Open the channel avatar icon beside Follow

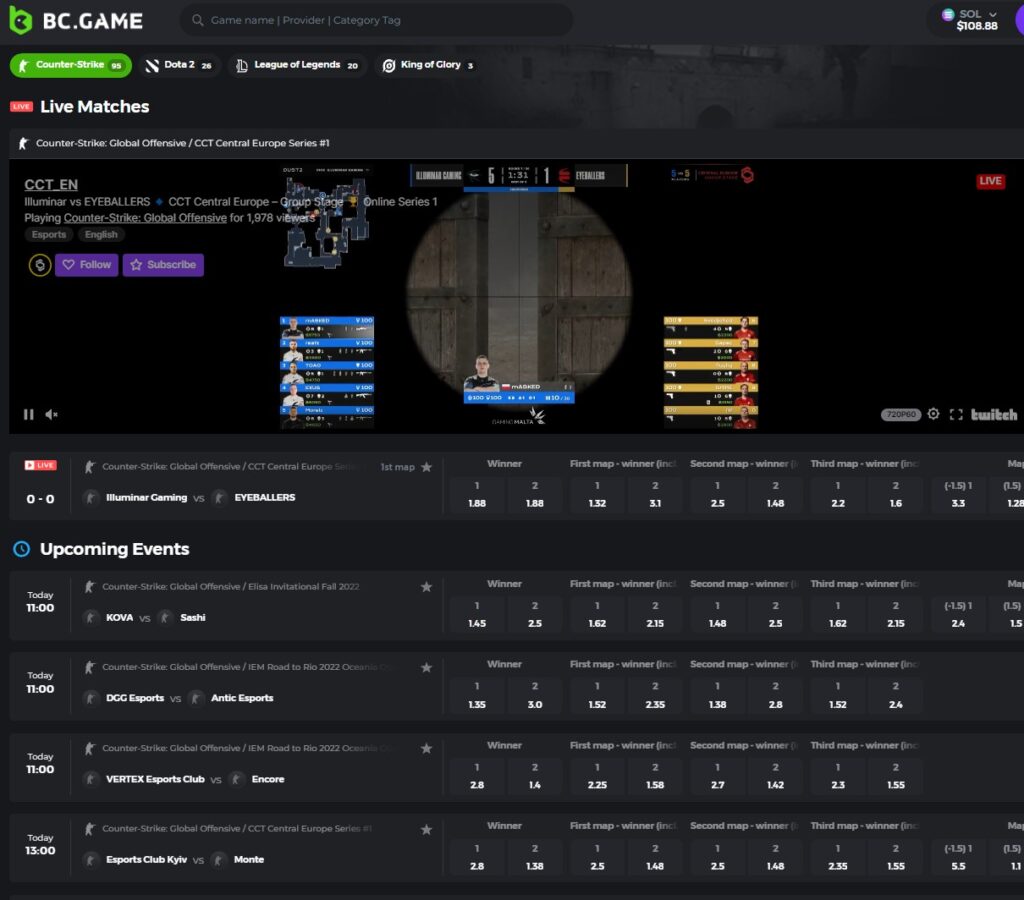(40, 265)
